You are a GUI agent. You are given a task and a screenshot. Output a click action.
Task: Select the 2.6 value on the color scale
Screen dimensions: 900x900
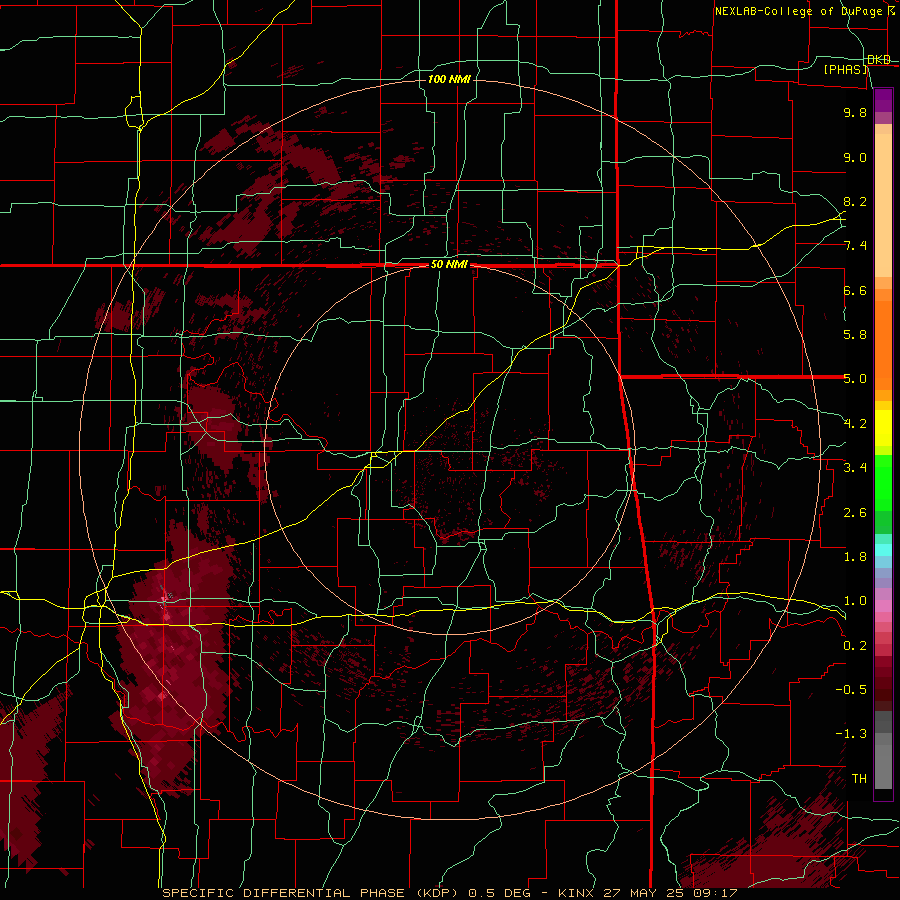click(x=855, y=513)
